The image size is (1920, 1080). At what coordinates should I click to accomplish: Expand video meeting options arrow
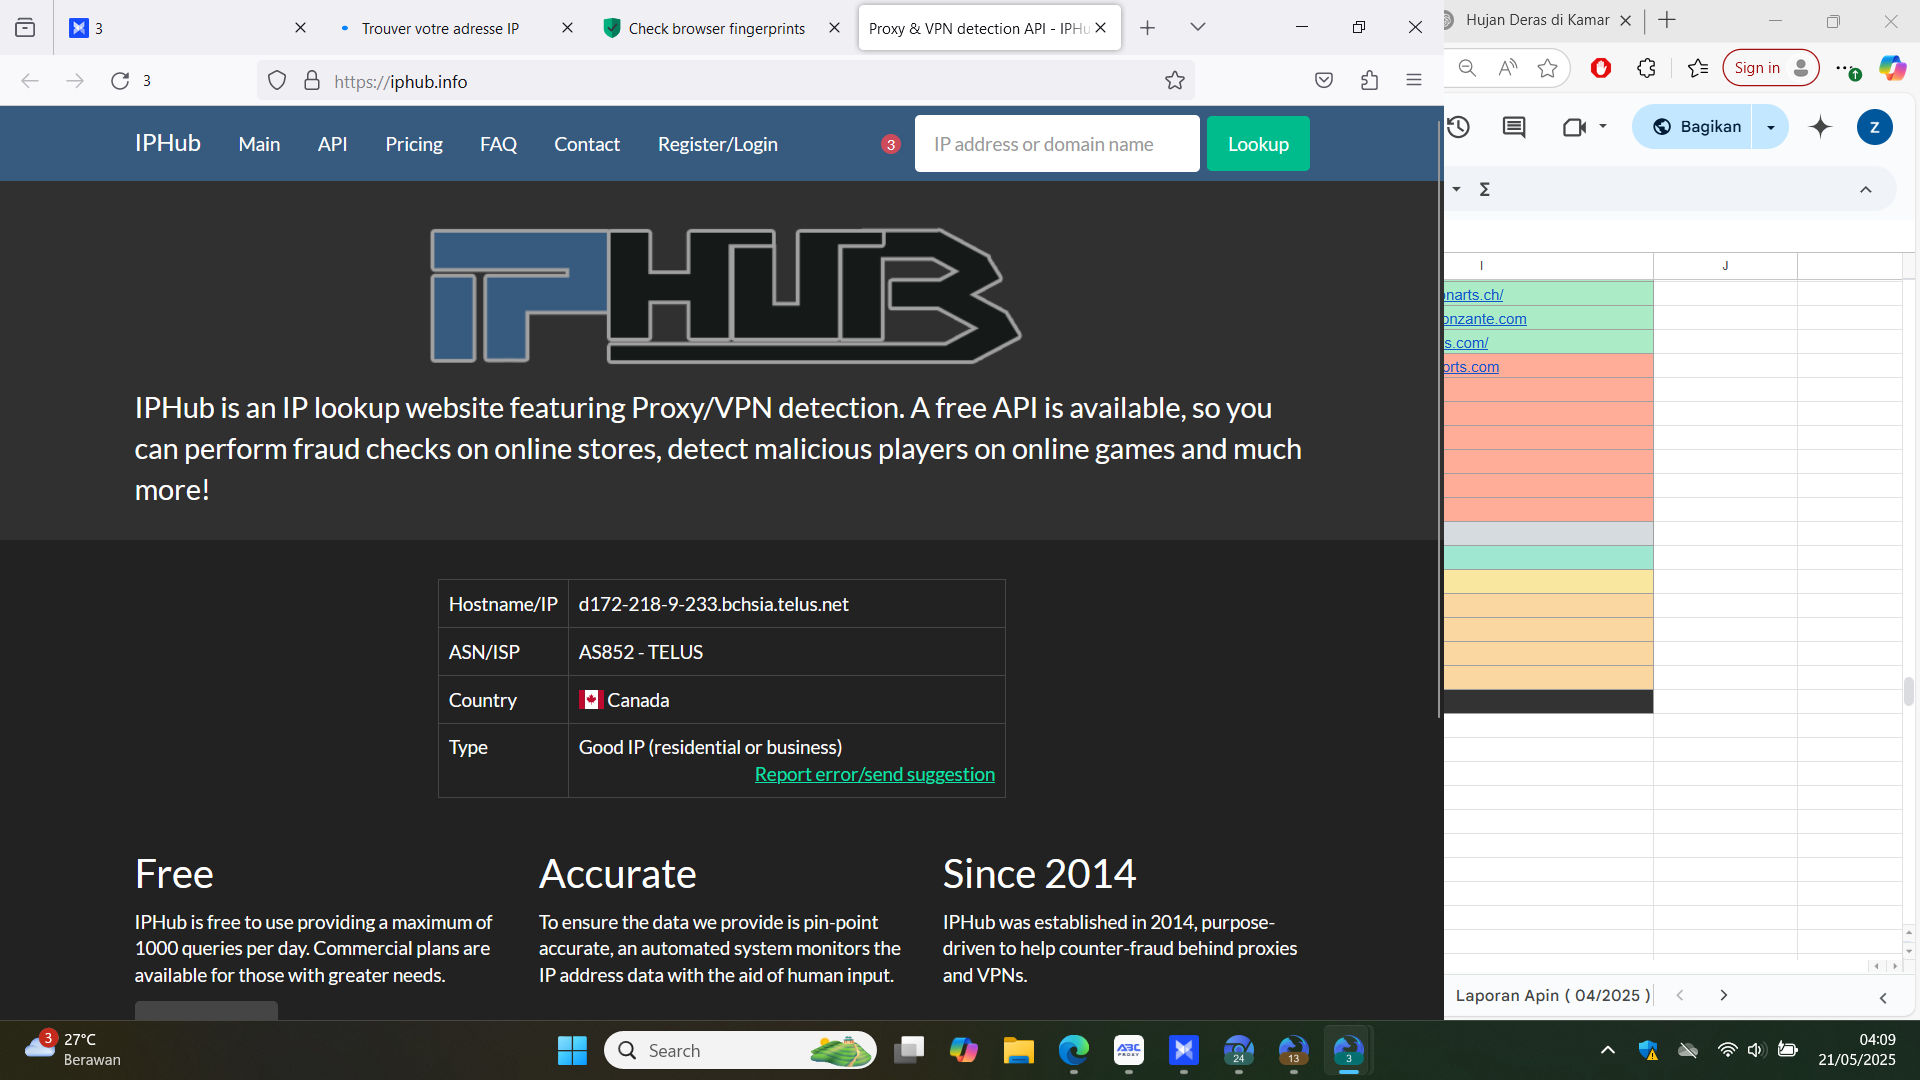pyautogui.click(x=1603, y=127)
